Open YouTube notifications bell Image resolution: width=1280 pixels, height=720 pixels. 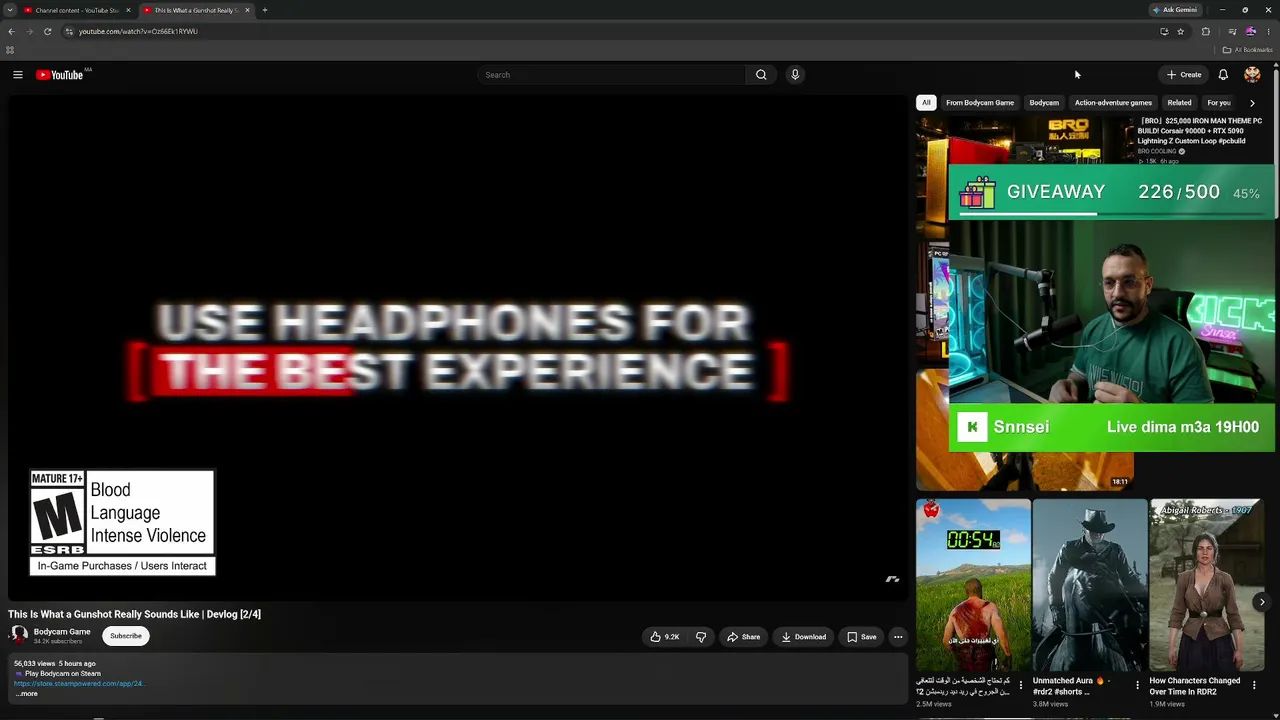click(x=1223, y=75)
